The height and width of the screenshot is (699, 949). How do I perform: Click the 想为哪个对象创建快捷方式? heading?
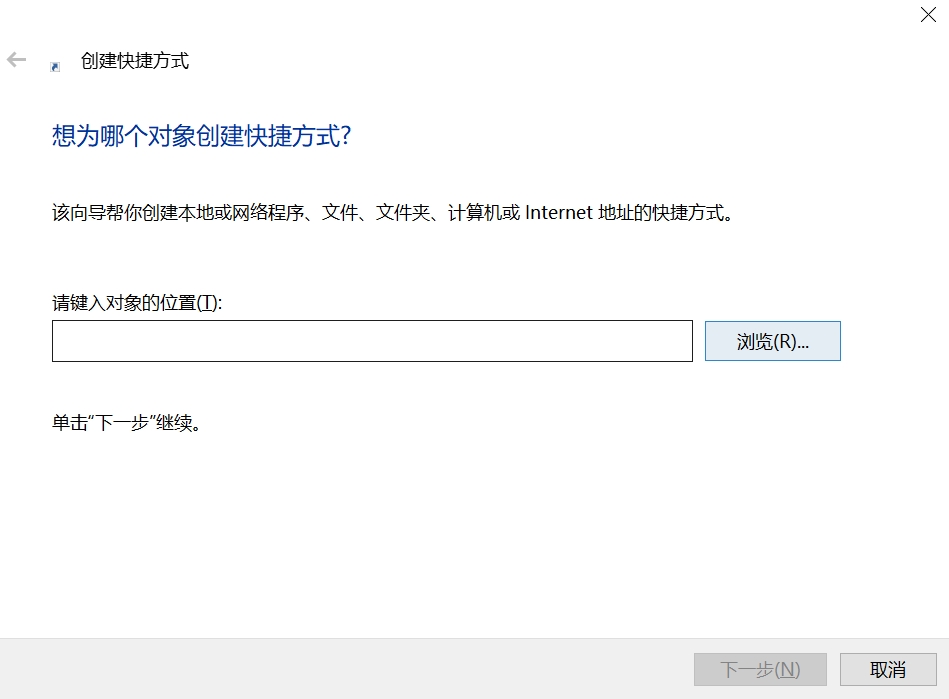pyautogui.click(x=202, y=136)
